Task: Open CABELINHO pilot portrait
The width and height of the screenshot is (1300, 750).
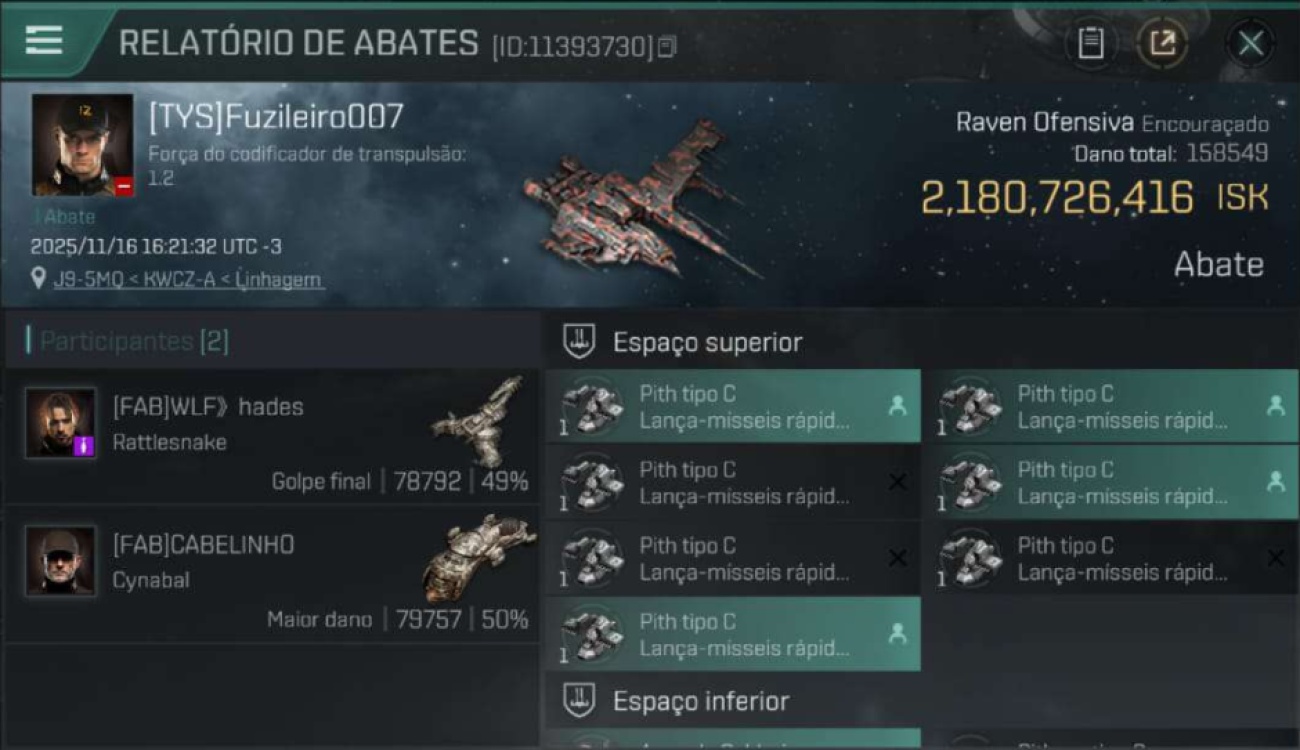Action: tap(61, 561)
